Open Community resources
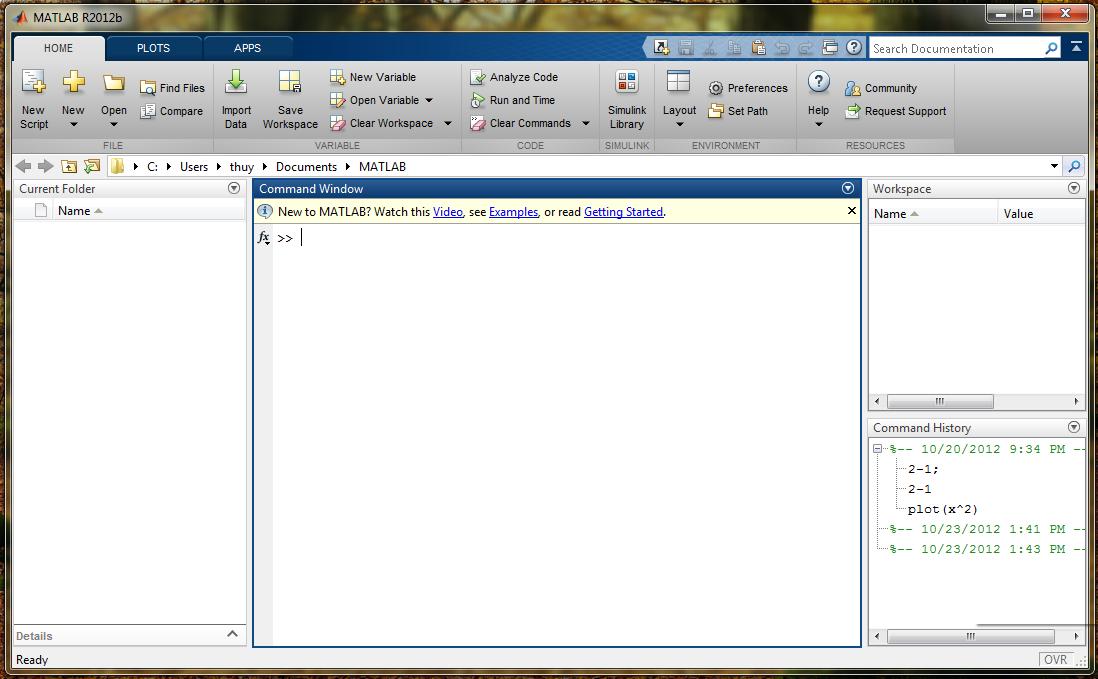 coord(881,88)
